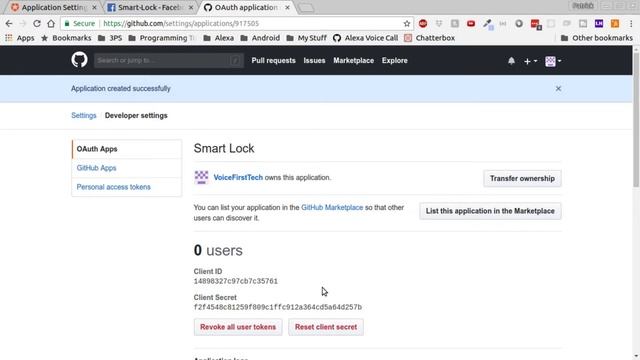Open the 3PS bookmark folder
640x360 pixels.
tap(110, 38)
